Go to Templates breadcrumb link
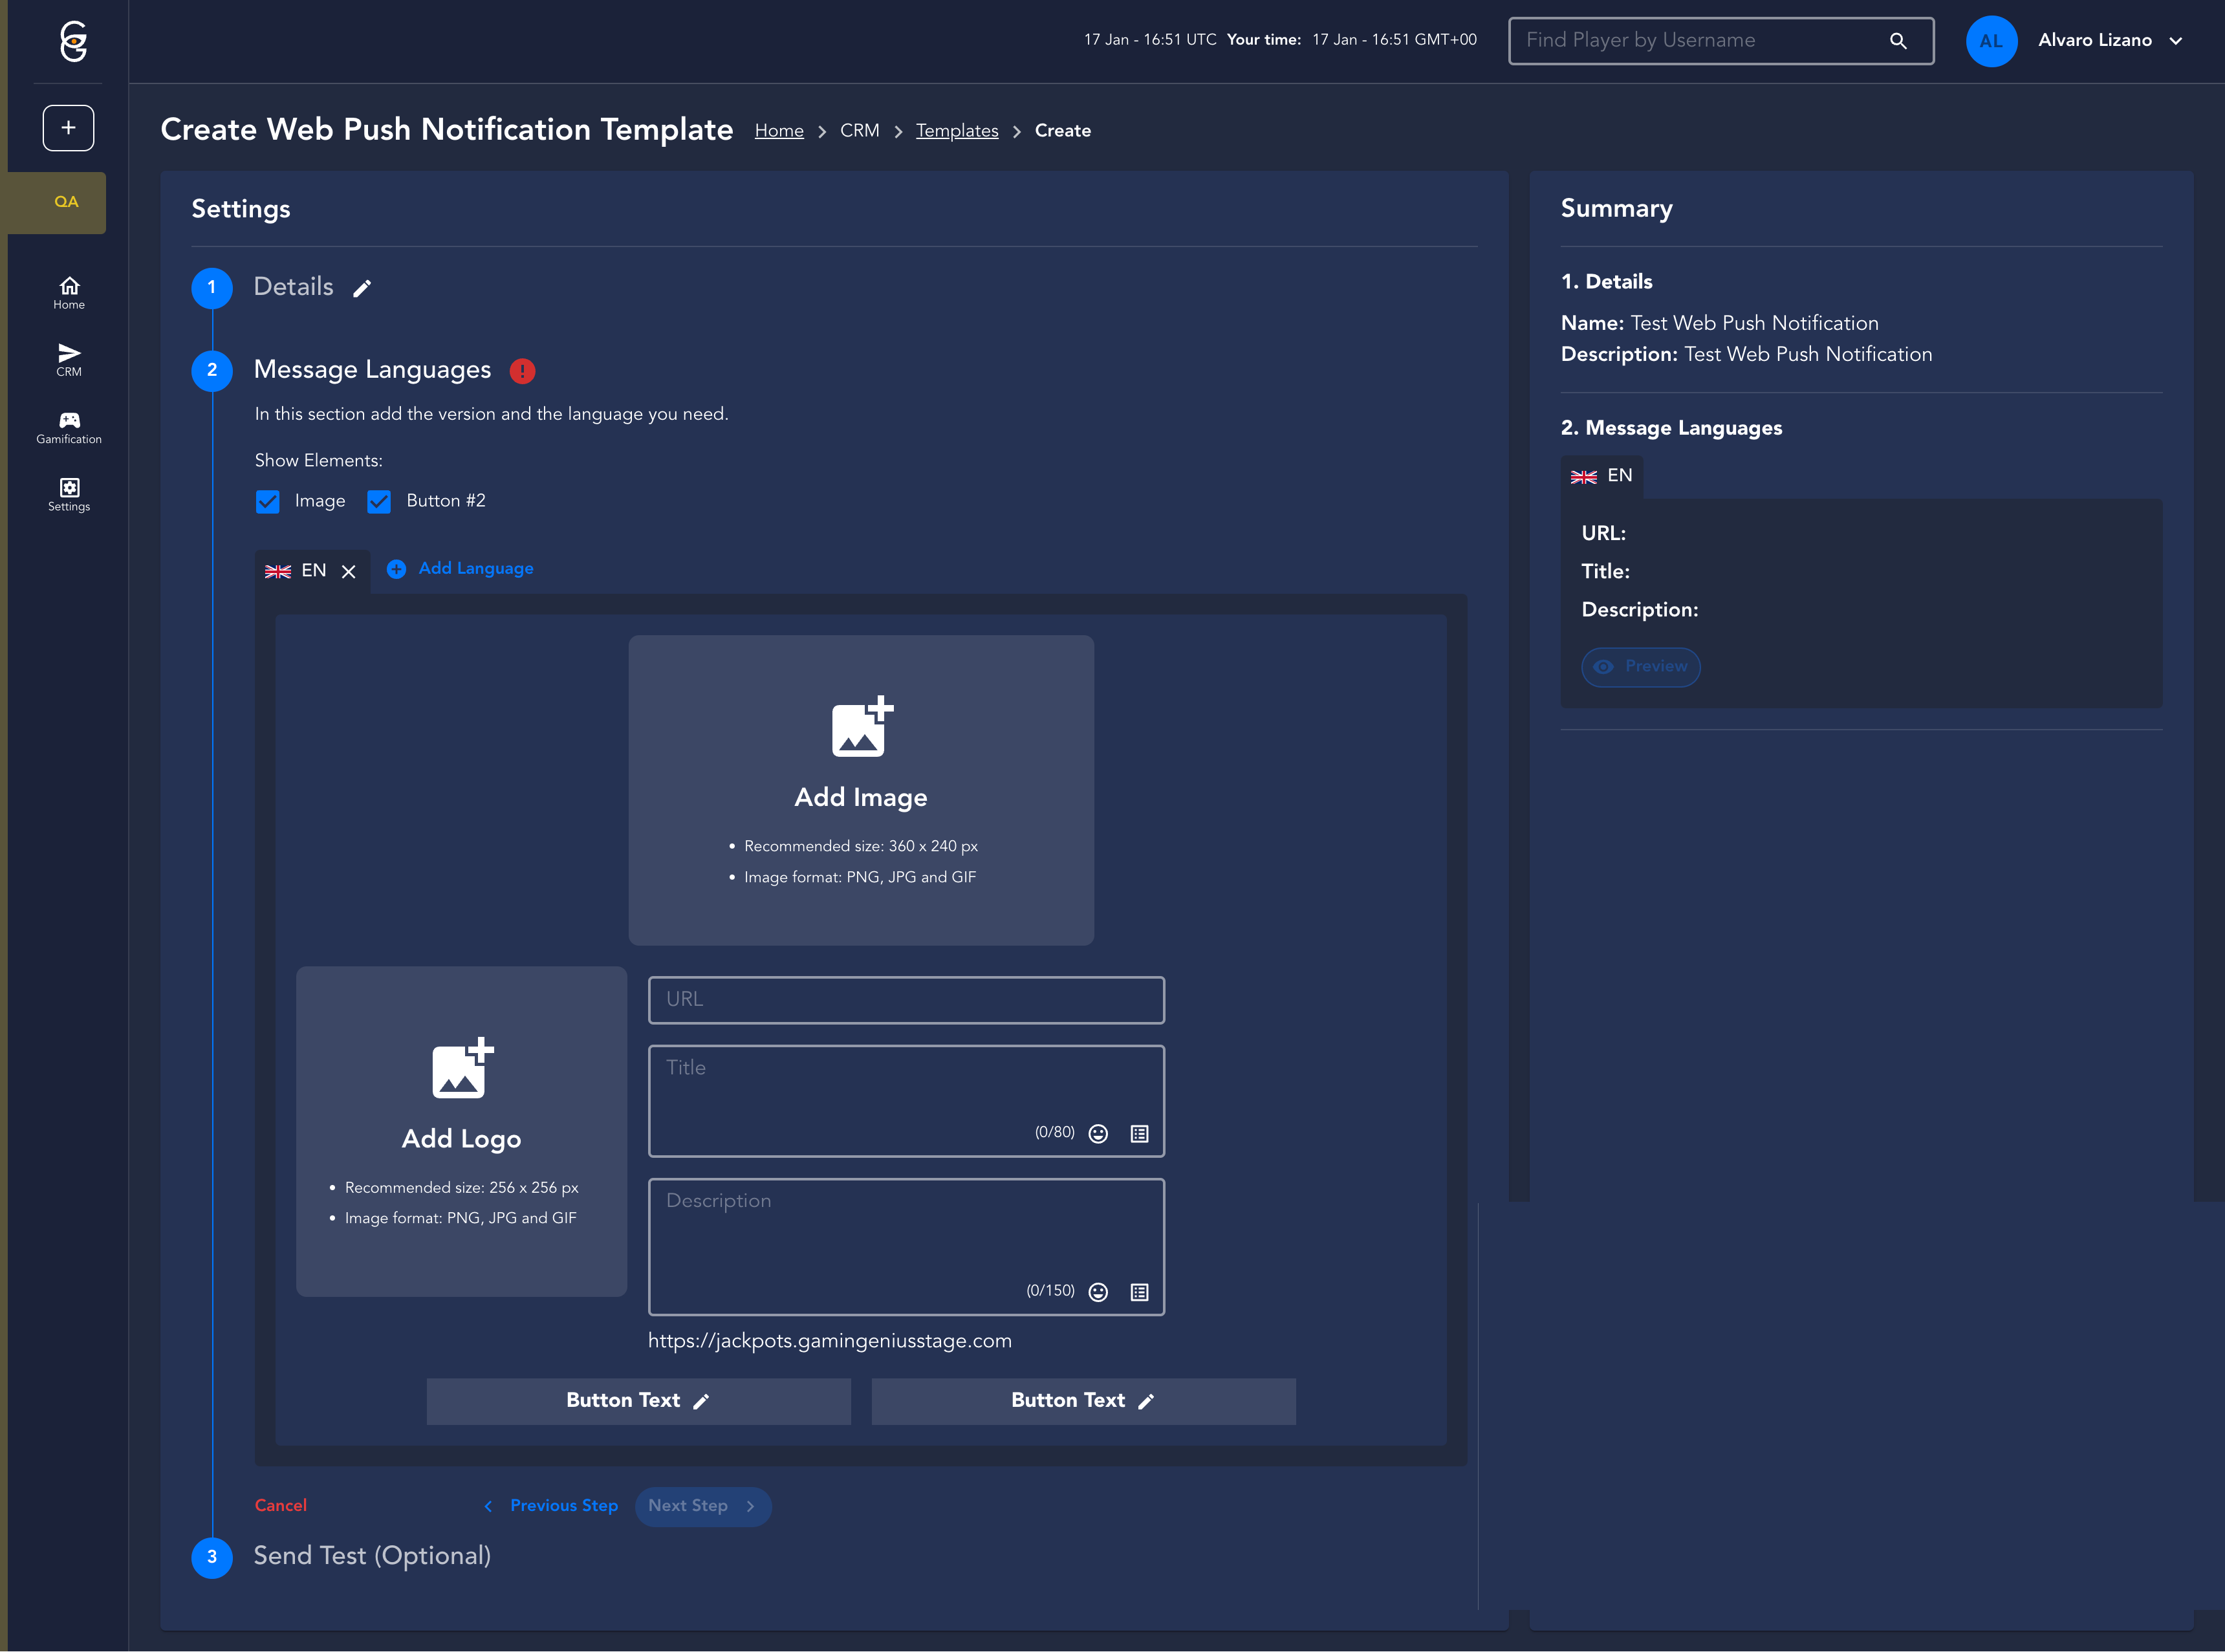 coord(956,131)
